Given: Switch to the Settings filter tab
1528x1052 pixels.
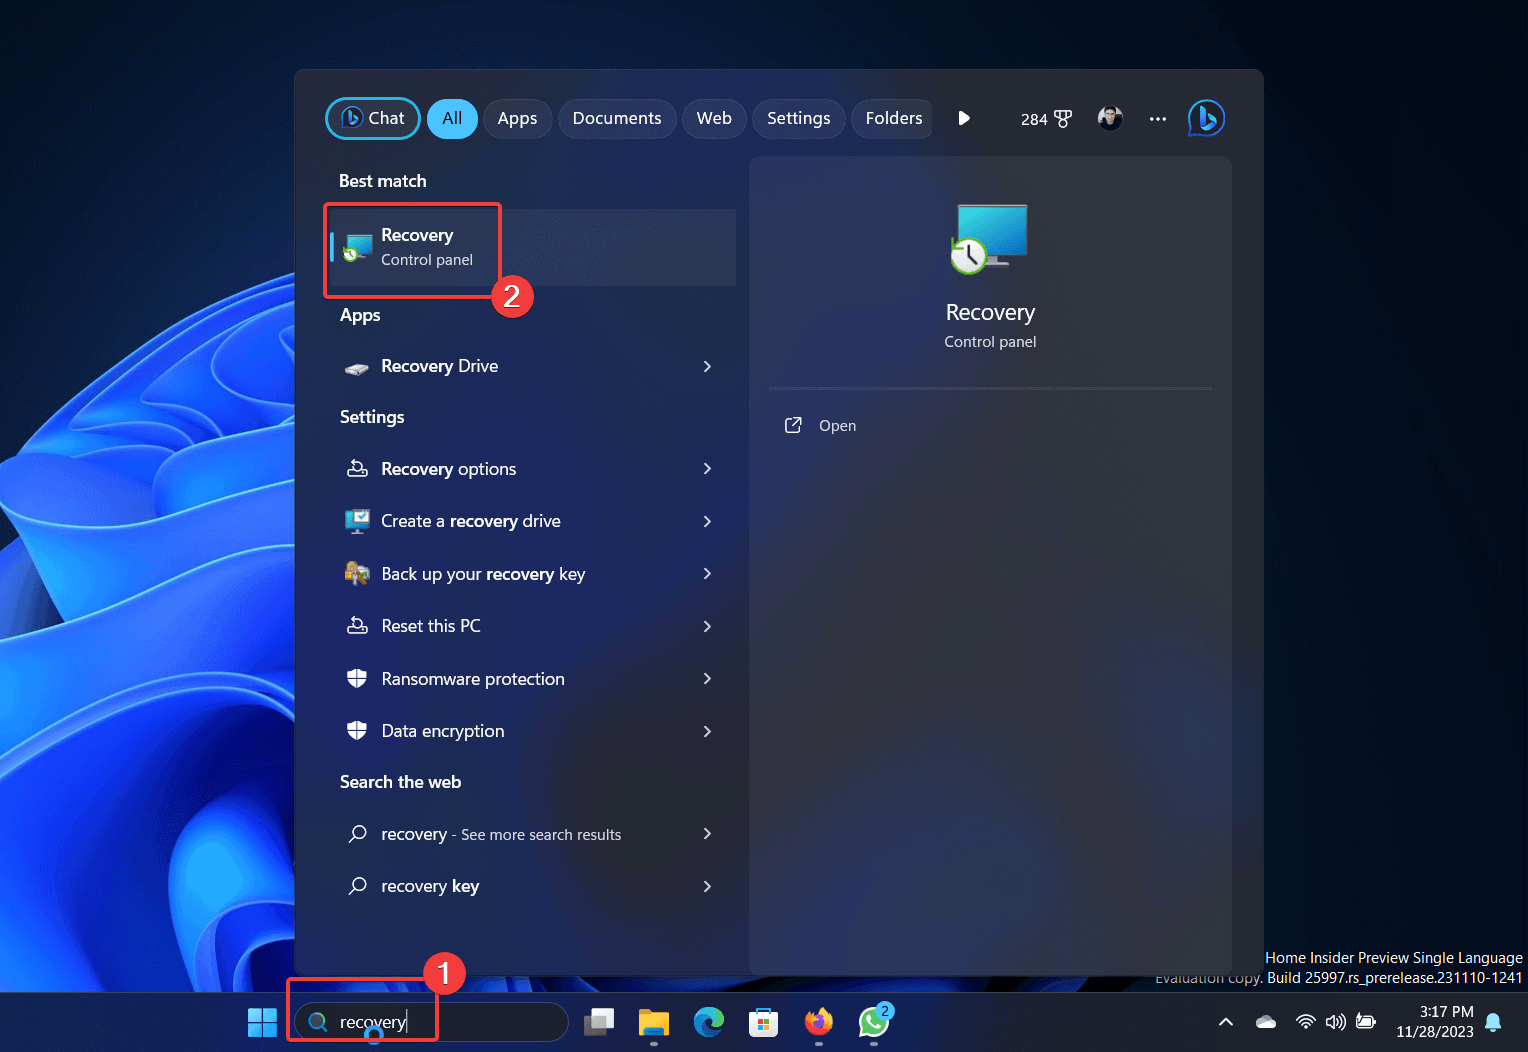Looking at the screenshot, I should 798,118.
